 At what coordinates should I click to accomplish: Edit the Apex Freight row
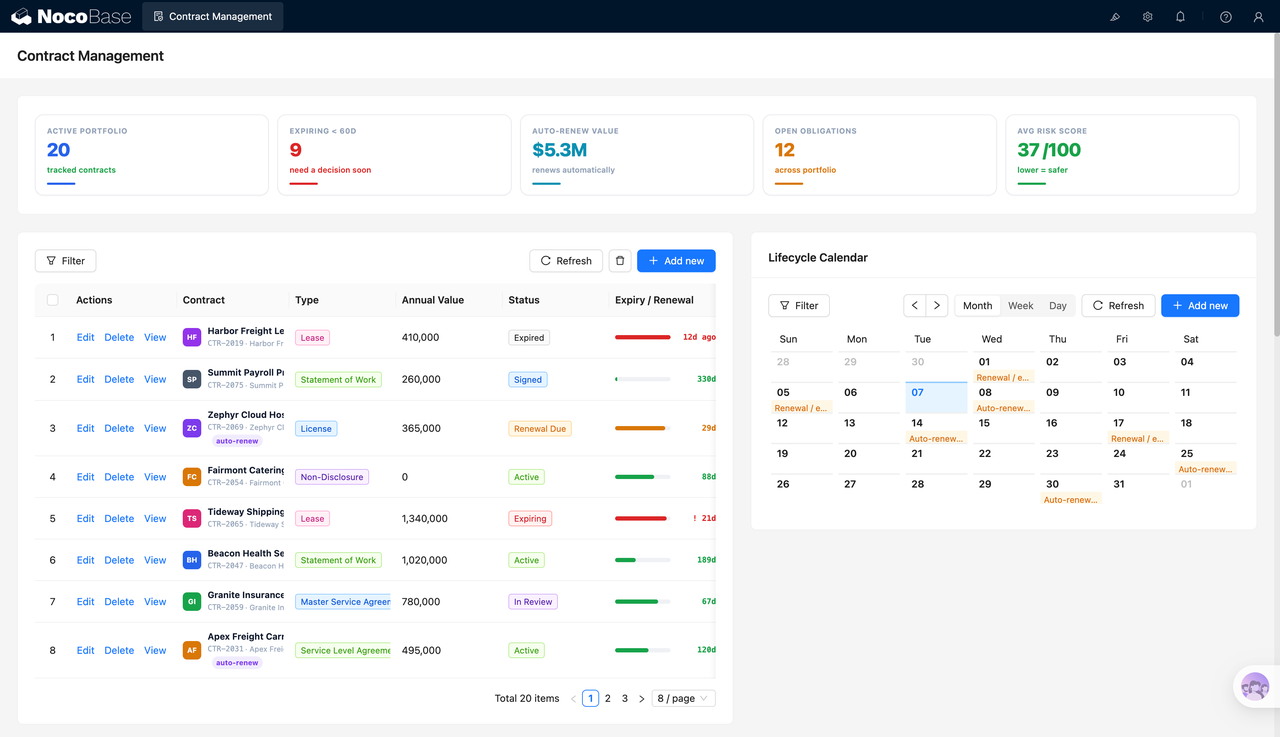click(x=86, y=650)
